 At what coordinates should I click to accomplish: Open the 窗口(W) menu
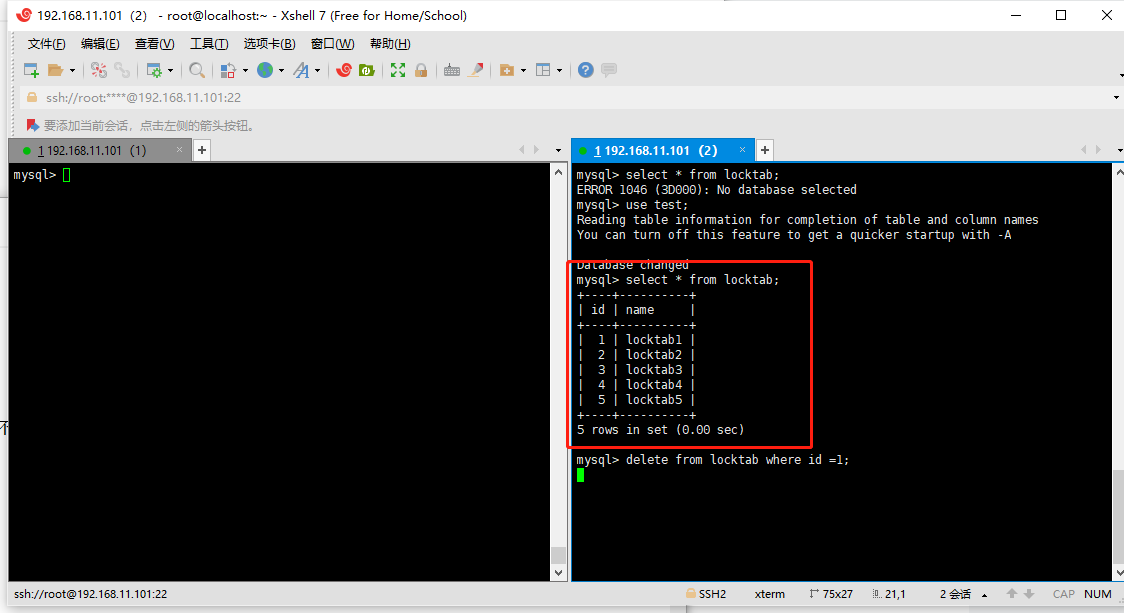tap(333, 44)
